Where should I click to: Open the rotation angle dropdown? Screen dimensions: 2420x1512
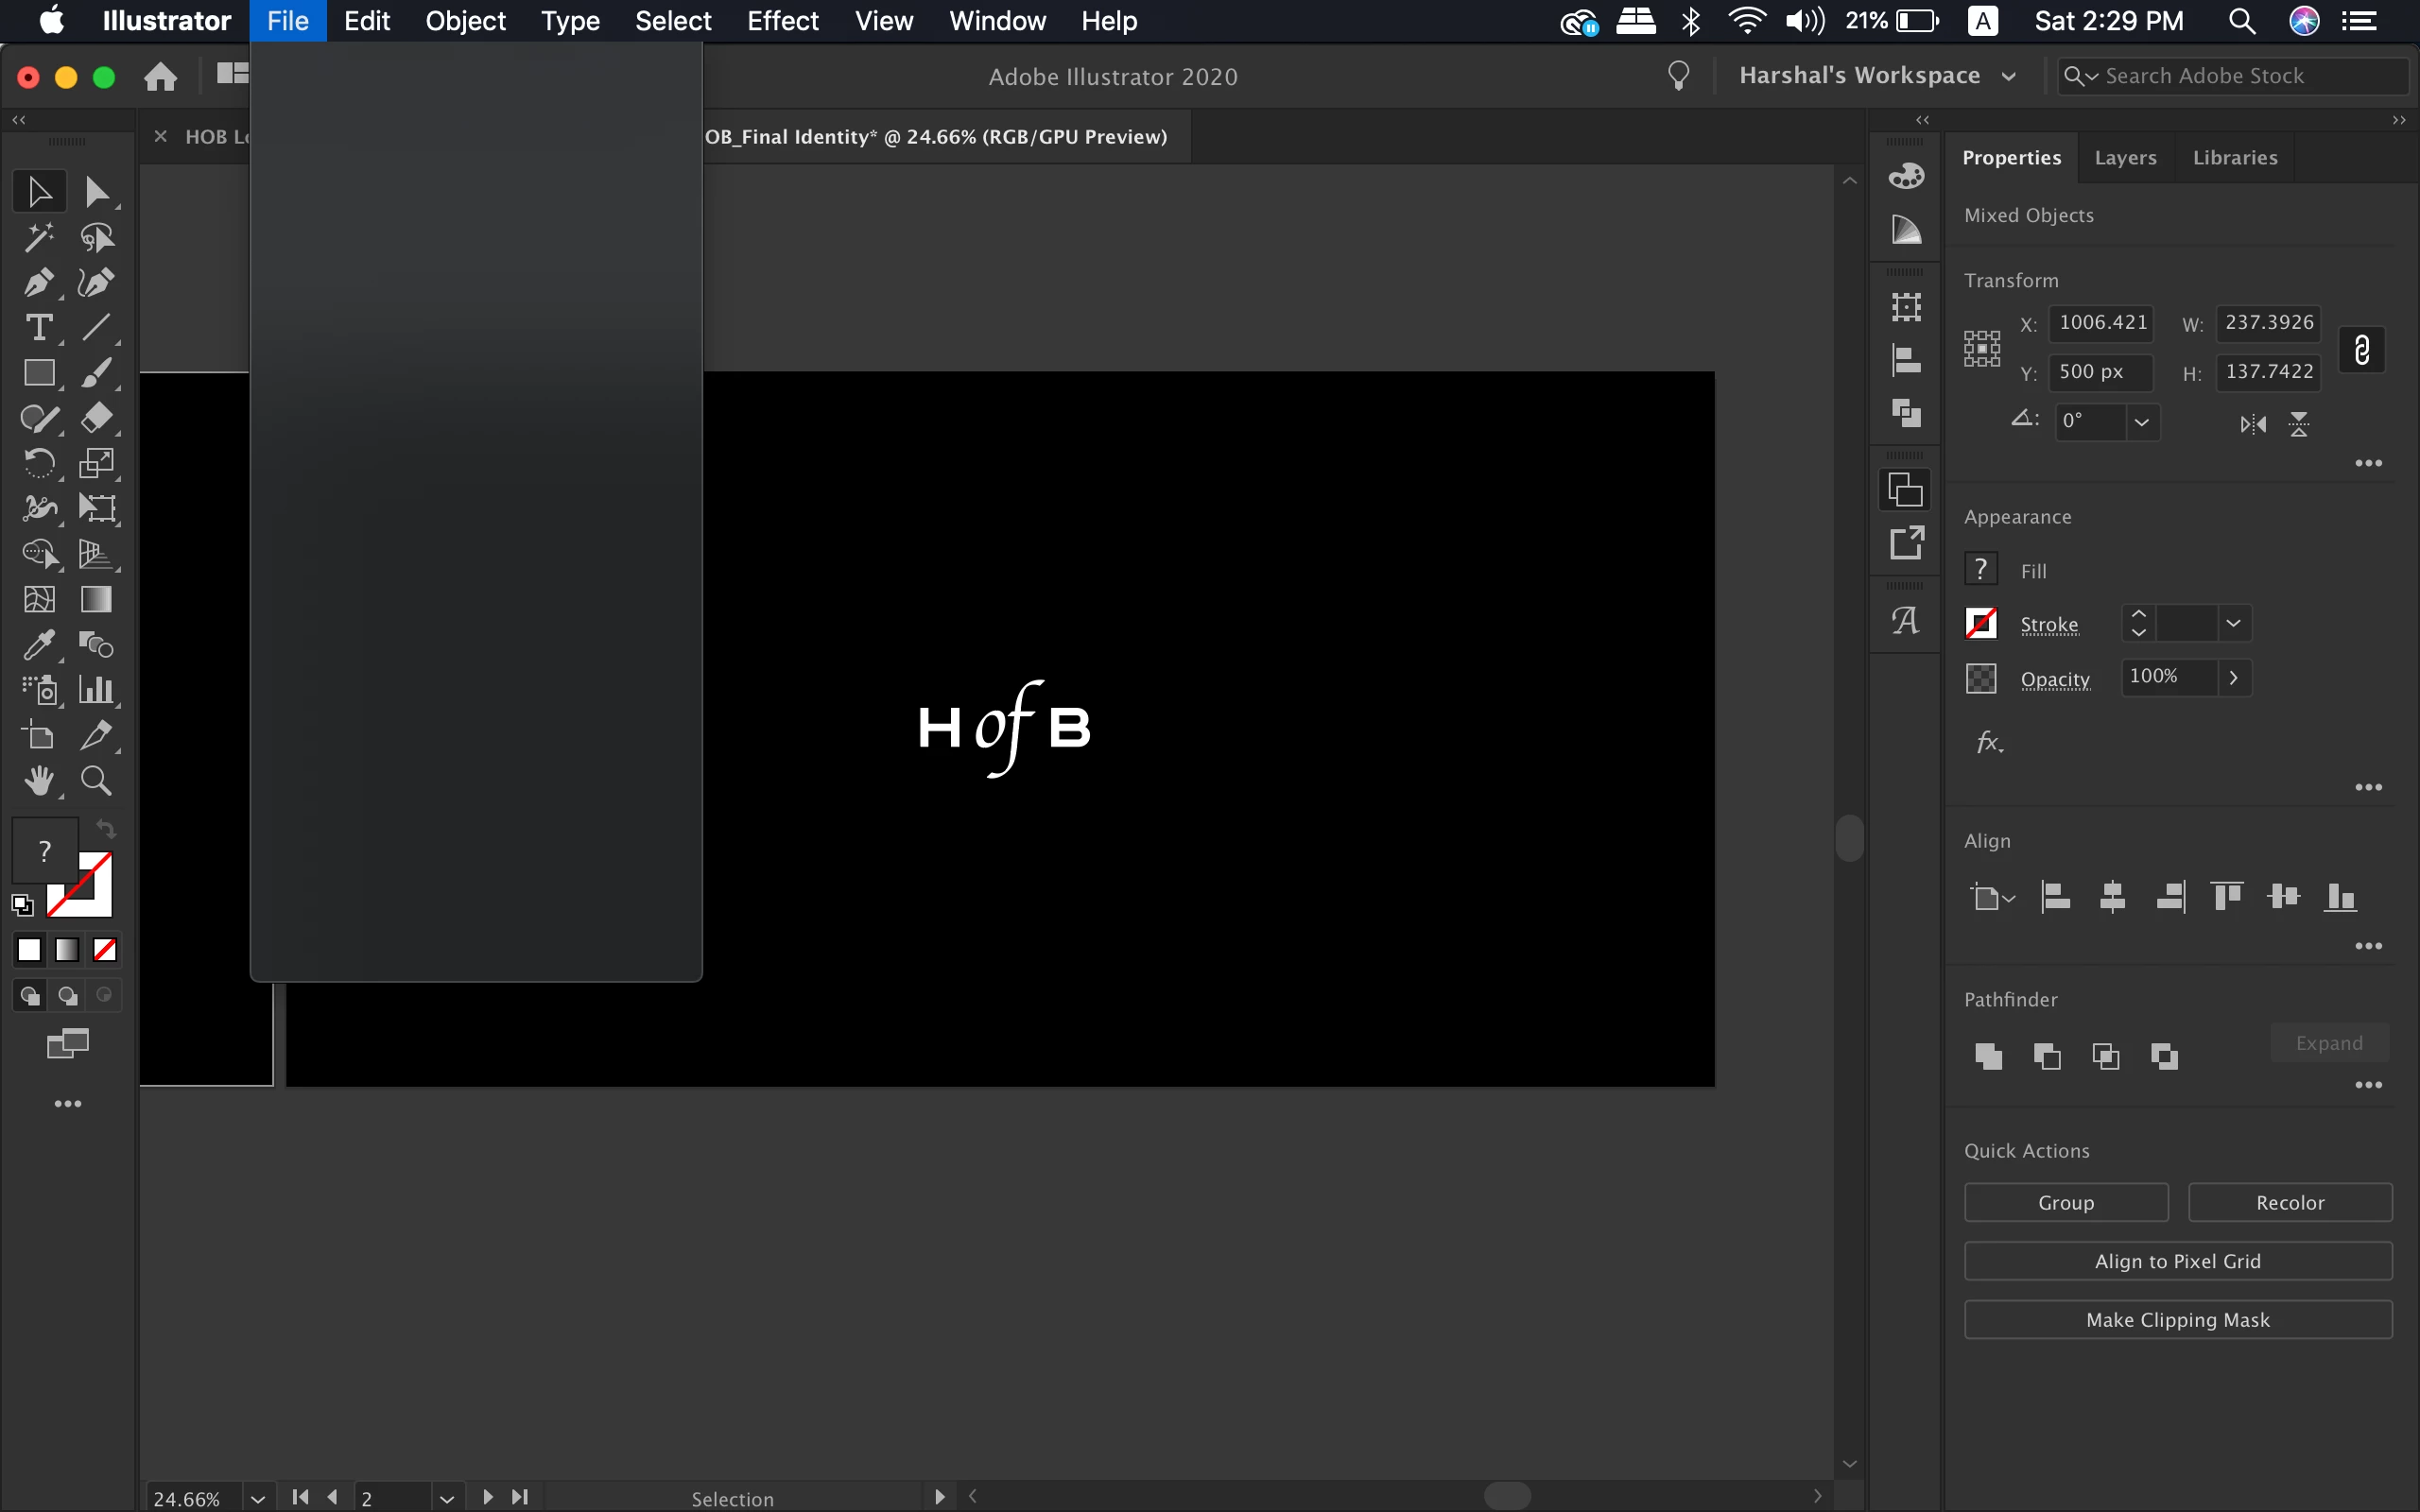(x=2141, y=422)
